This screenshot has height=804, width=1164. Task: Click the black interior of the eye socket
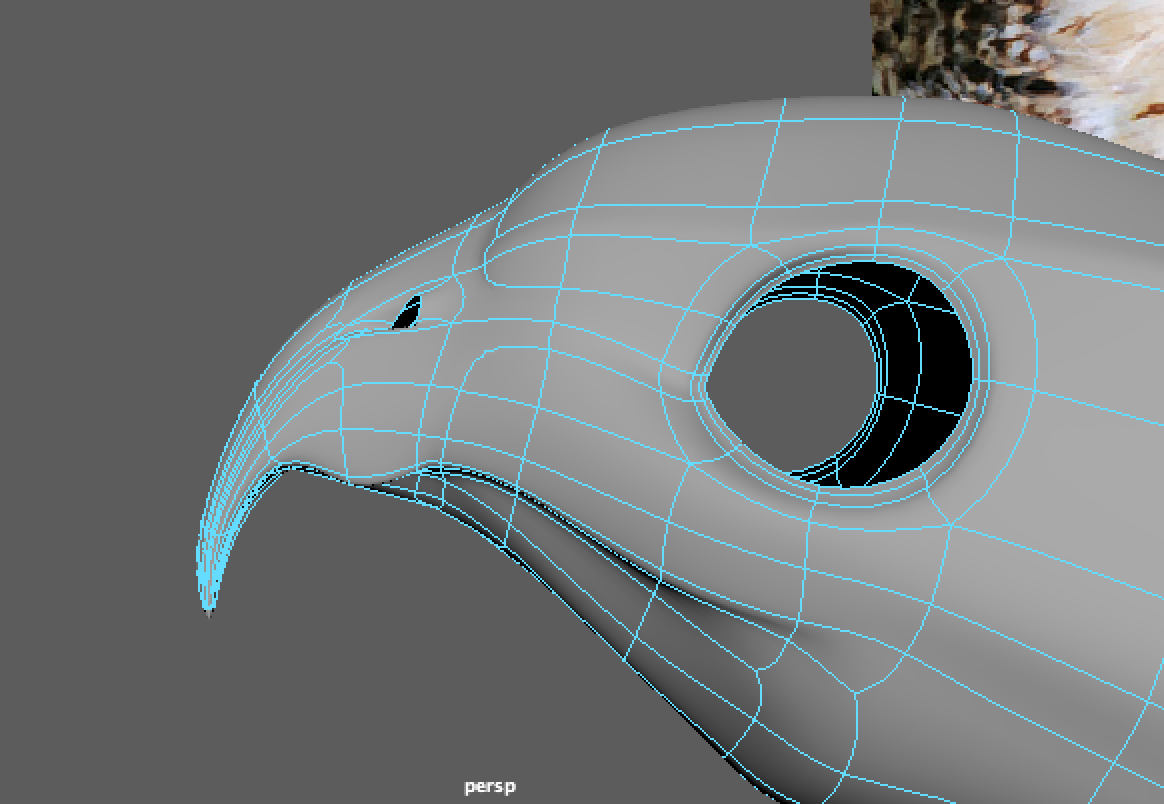pos(935,360)
